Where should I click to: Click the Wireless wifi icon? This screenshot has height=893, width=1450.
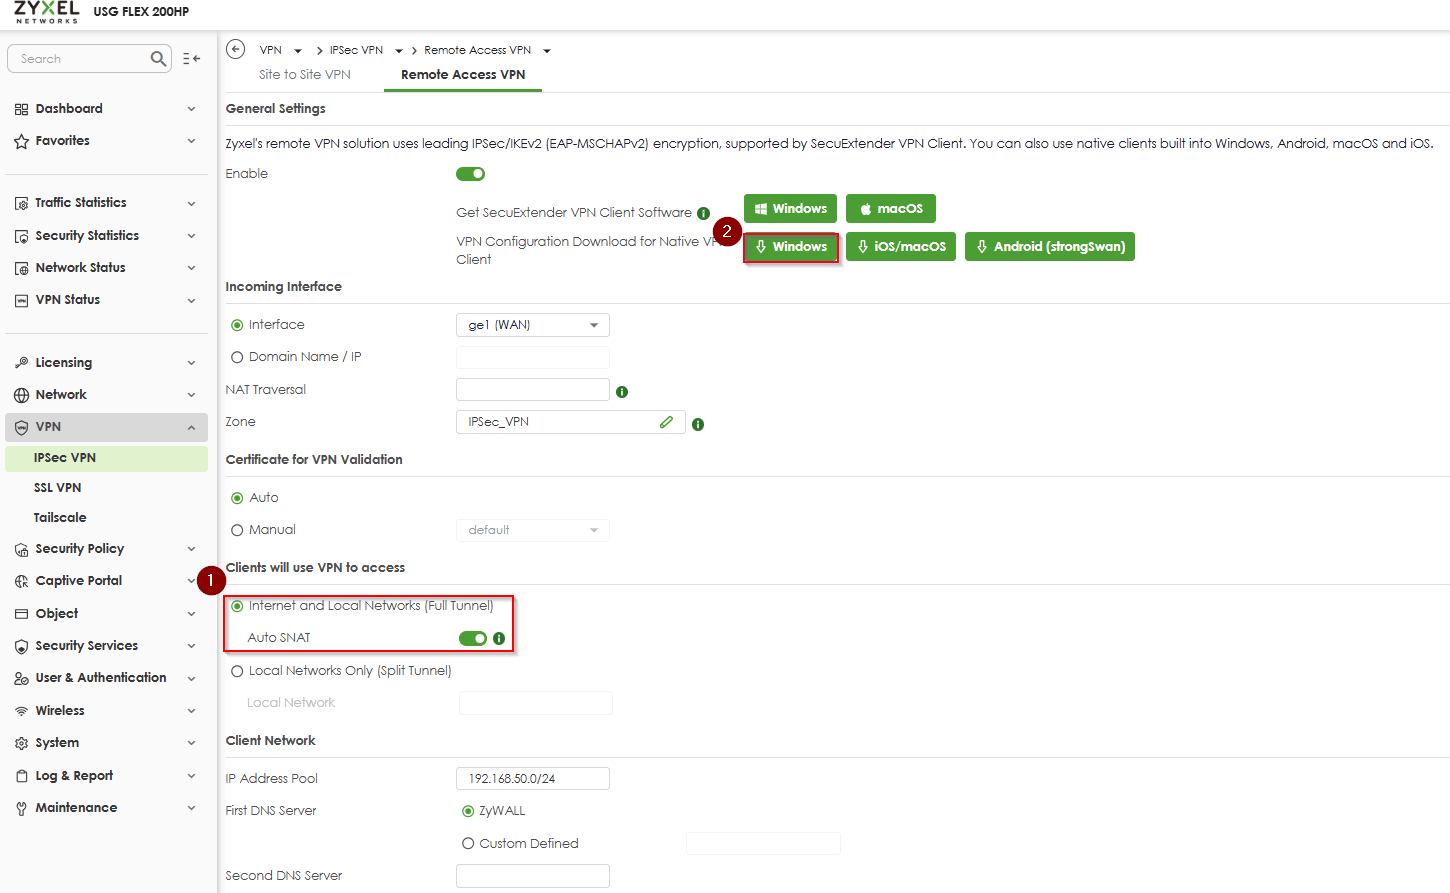[x=21, y=711]
